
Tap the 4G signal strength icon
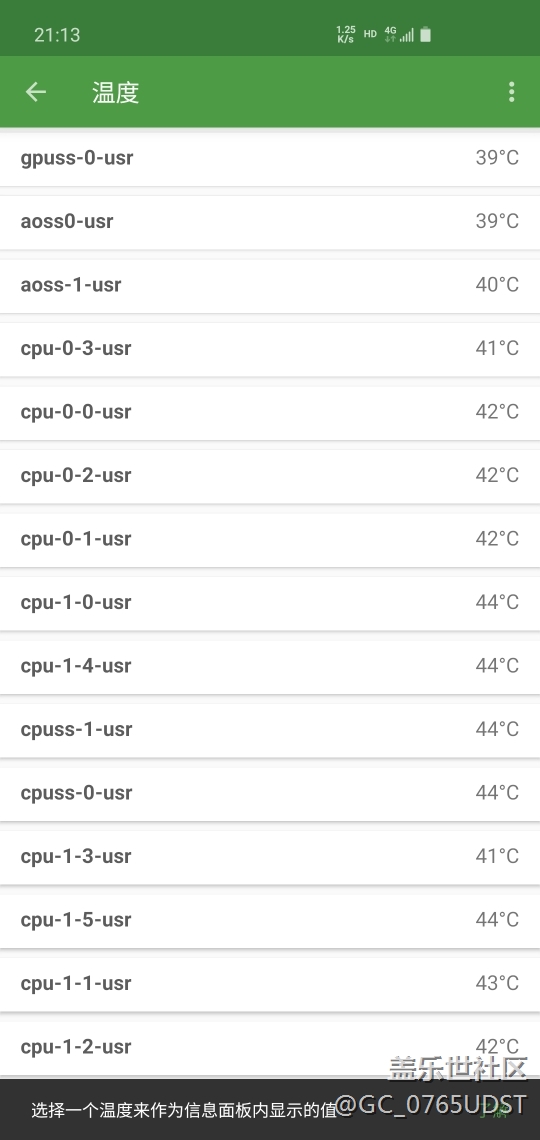click(x=399, y=34)
